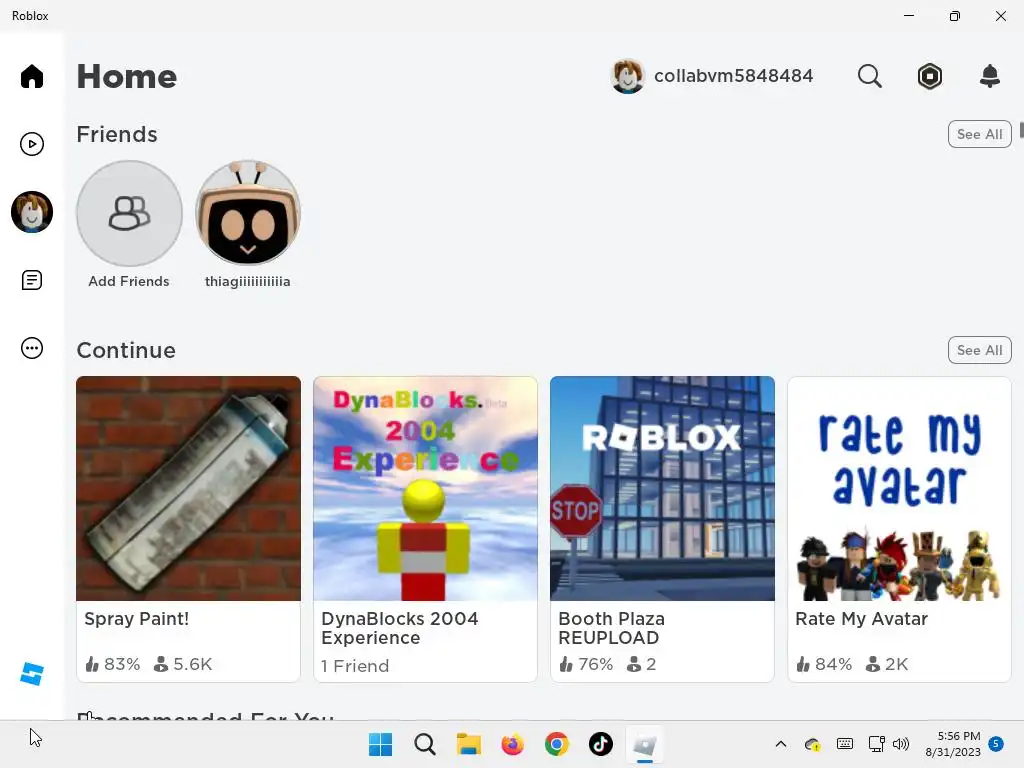Open the Robux hexagon icon
This screenshot has width=1024, height=768.
coord(929,76)
